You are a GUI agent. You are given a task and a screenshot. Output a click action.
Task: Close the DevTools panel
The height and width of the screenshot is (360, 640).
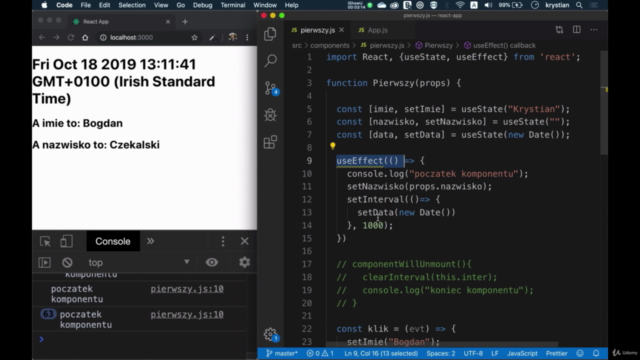point(244,241)
